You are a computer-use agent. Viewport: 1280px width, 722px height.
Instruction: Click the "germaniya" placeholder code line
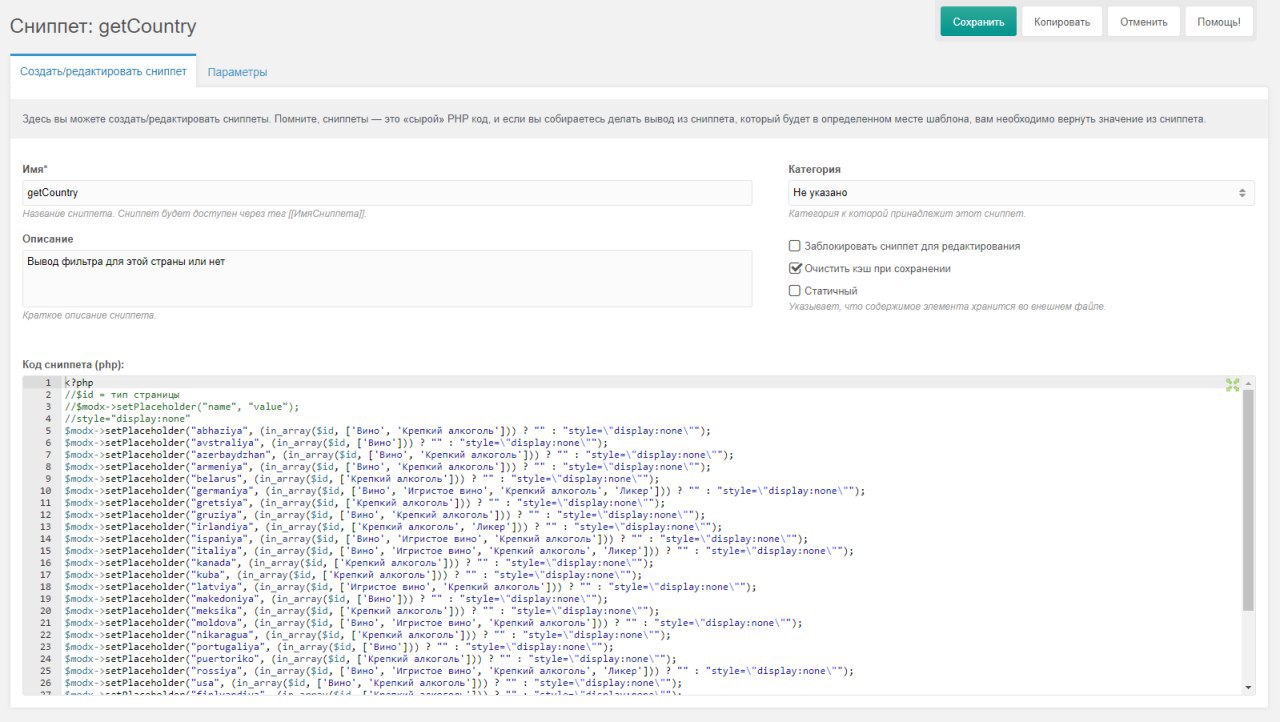[x=463, y=491]
